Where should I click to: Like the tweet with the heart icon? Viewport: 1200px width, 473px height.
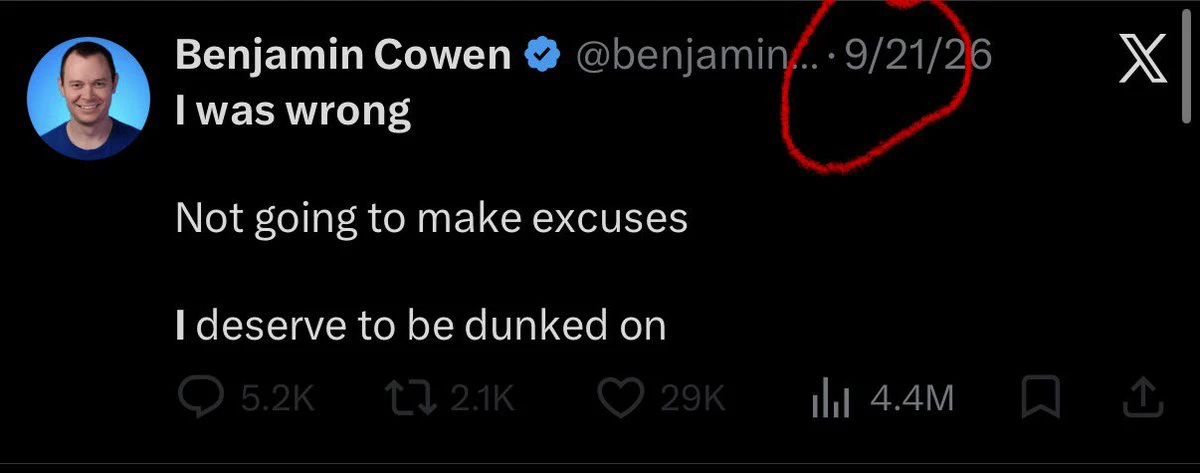click(621, 399)
